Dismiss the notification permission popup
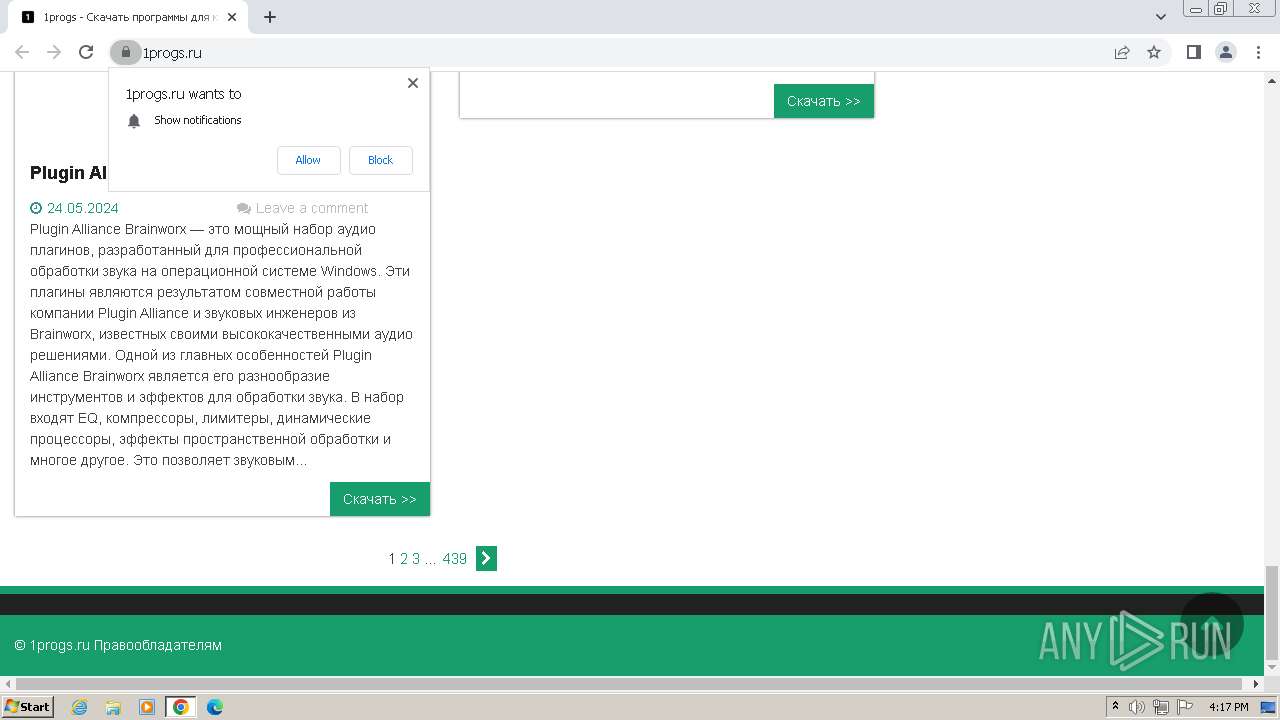The height and width of the screenshot is (720, 1280). point(413,83)
